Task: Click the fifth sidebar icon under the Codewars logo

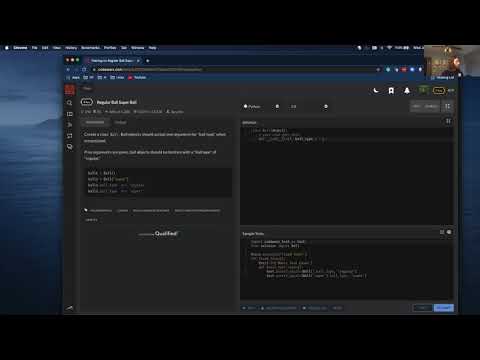Action: pos(69,147)
